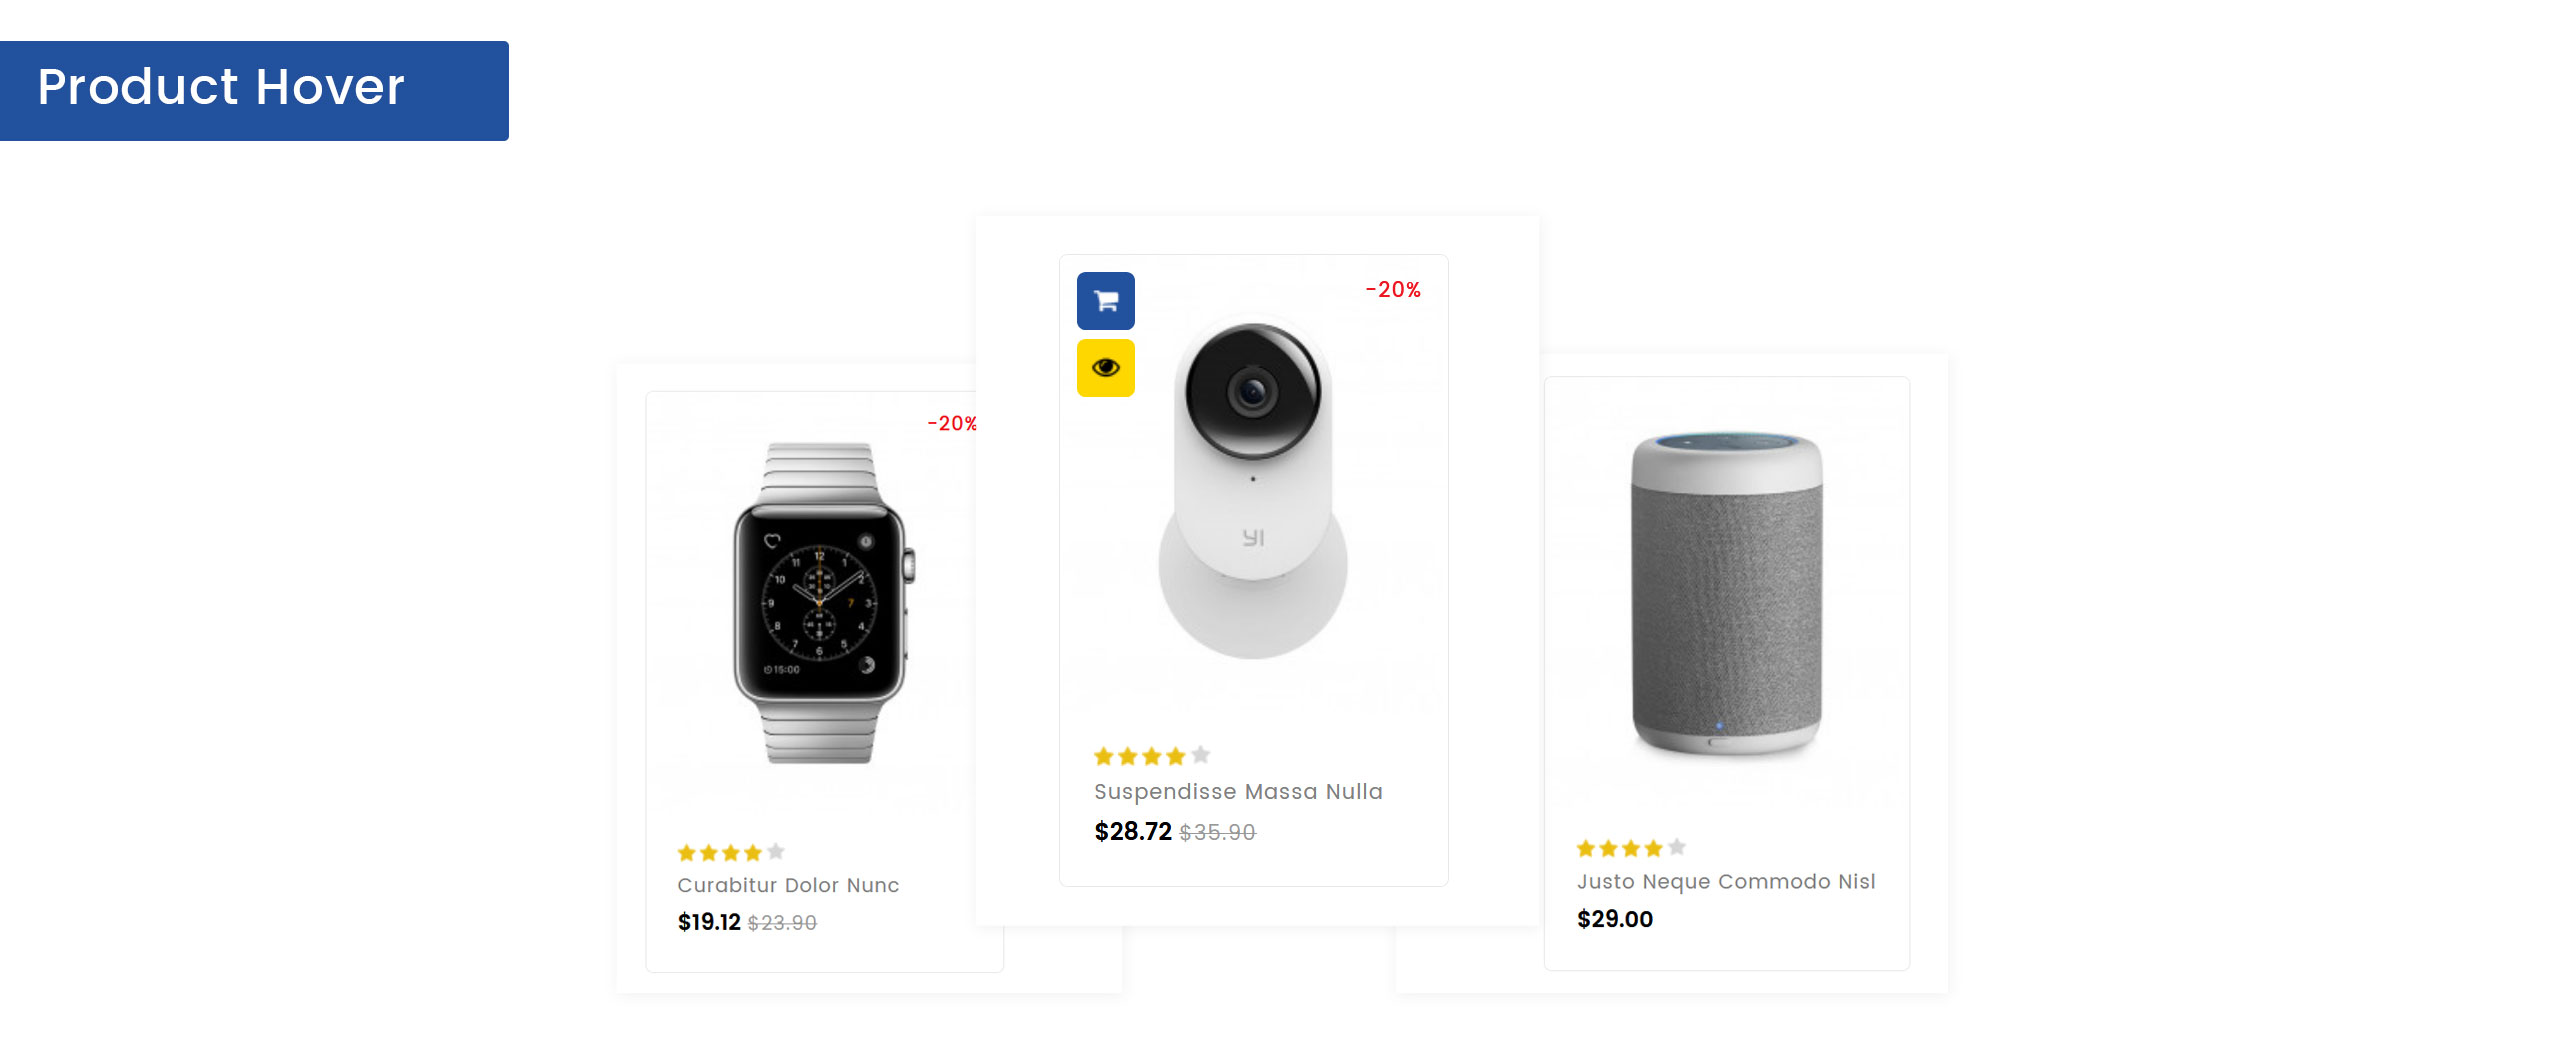Screen dimensions: 2560x1050
Task: Open the Apple Watch product image
Action: point(820,603)
